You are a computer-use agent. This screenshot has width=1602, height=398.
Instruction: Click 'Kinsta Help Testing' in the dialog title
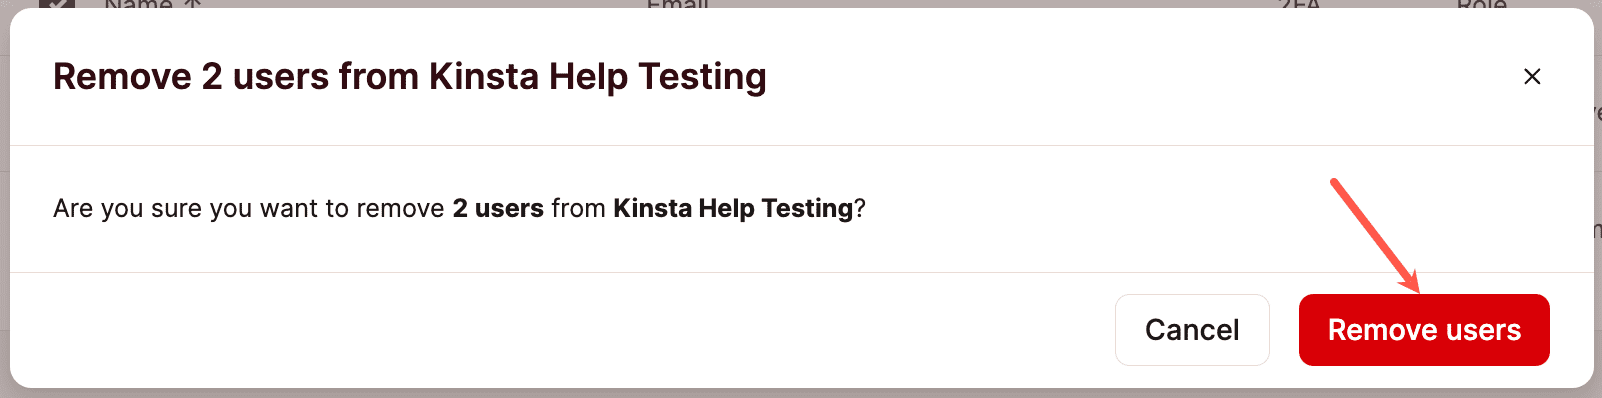598,77
